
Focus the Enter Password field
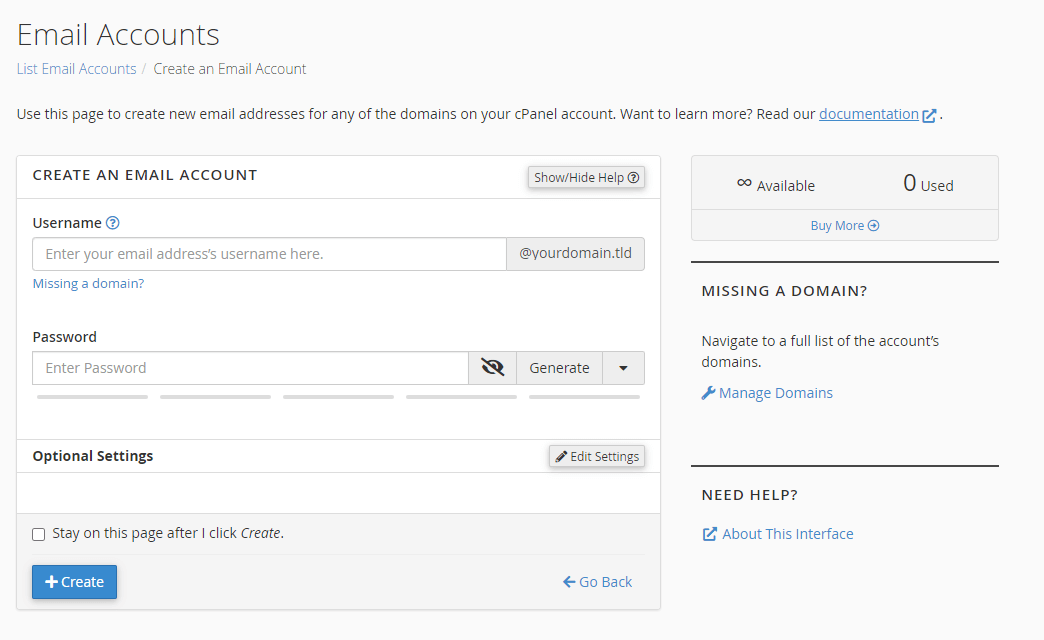[250, 368]
